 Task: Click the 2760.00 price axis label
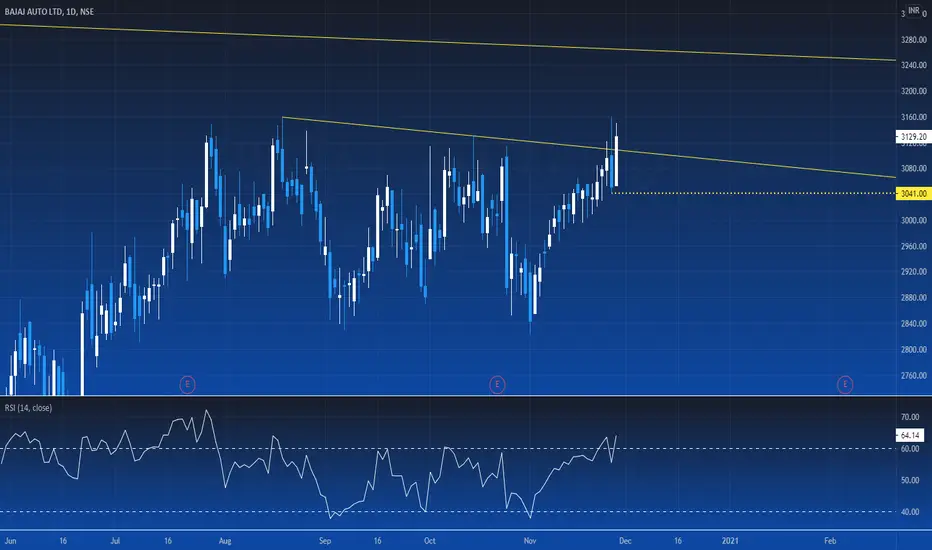click(x=914, y=375)
